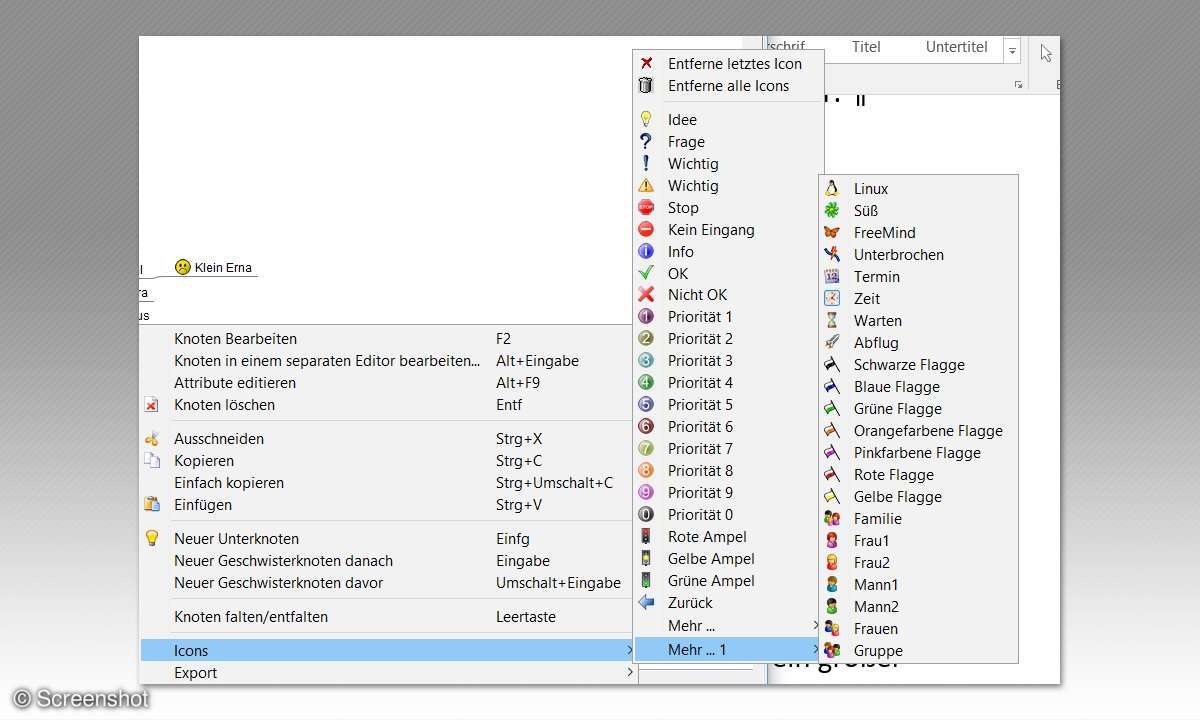Click Entferne letztes Icon
1200x720 pixels.
(x=728, y=63)
